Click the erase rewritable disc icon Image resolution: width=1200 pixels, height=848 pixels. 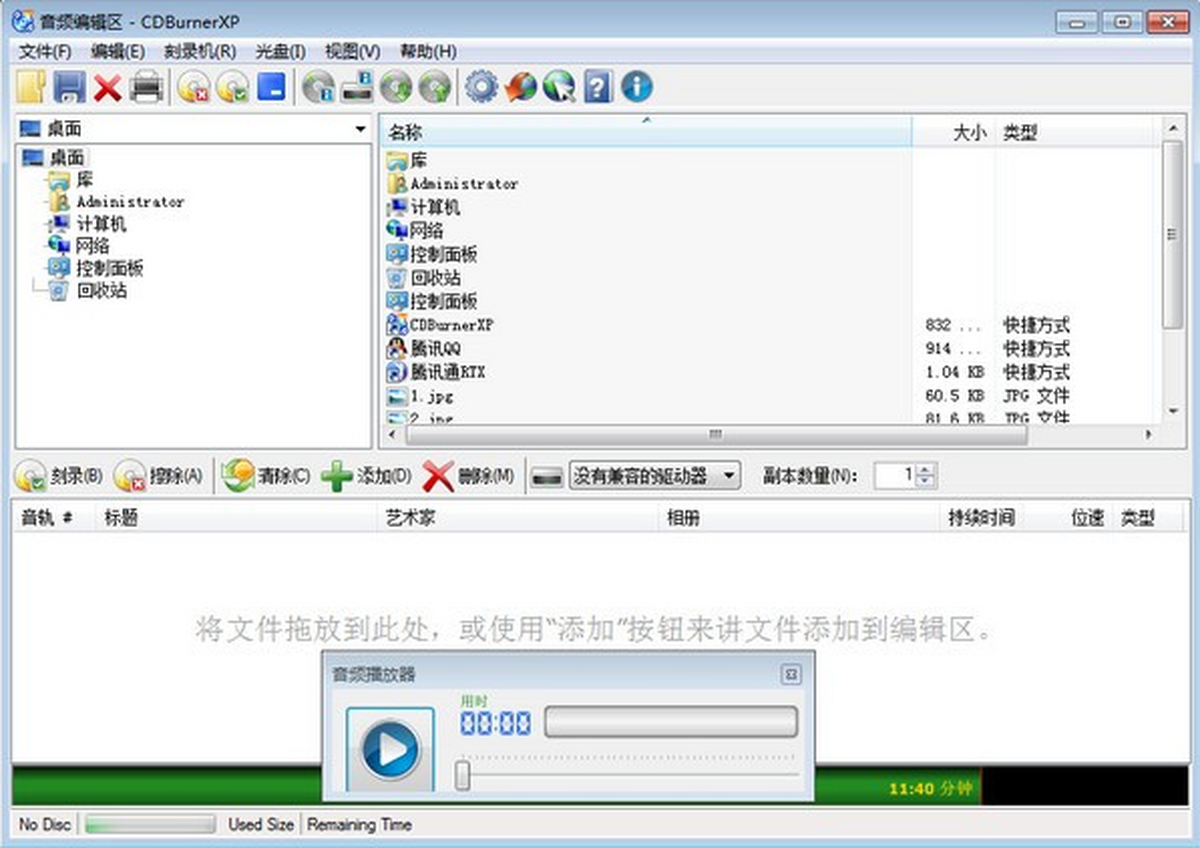pos(195,87)
